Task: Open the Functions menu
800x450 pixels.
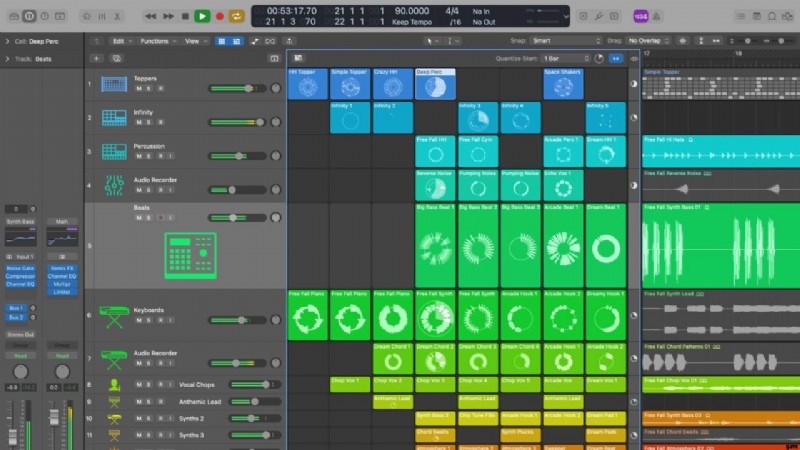Action: tap(156, 41)
